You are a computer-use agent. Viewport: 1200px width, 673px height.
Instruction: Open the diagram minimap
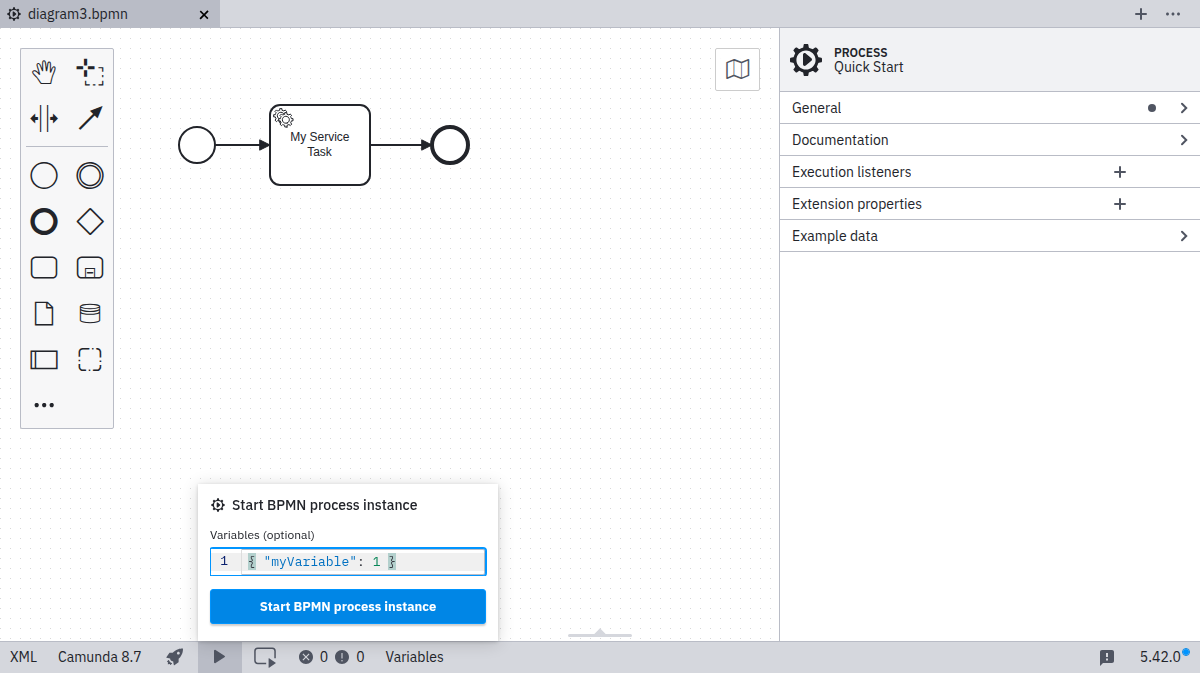(737, 69)
